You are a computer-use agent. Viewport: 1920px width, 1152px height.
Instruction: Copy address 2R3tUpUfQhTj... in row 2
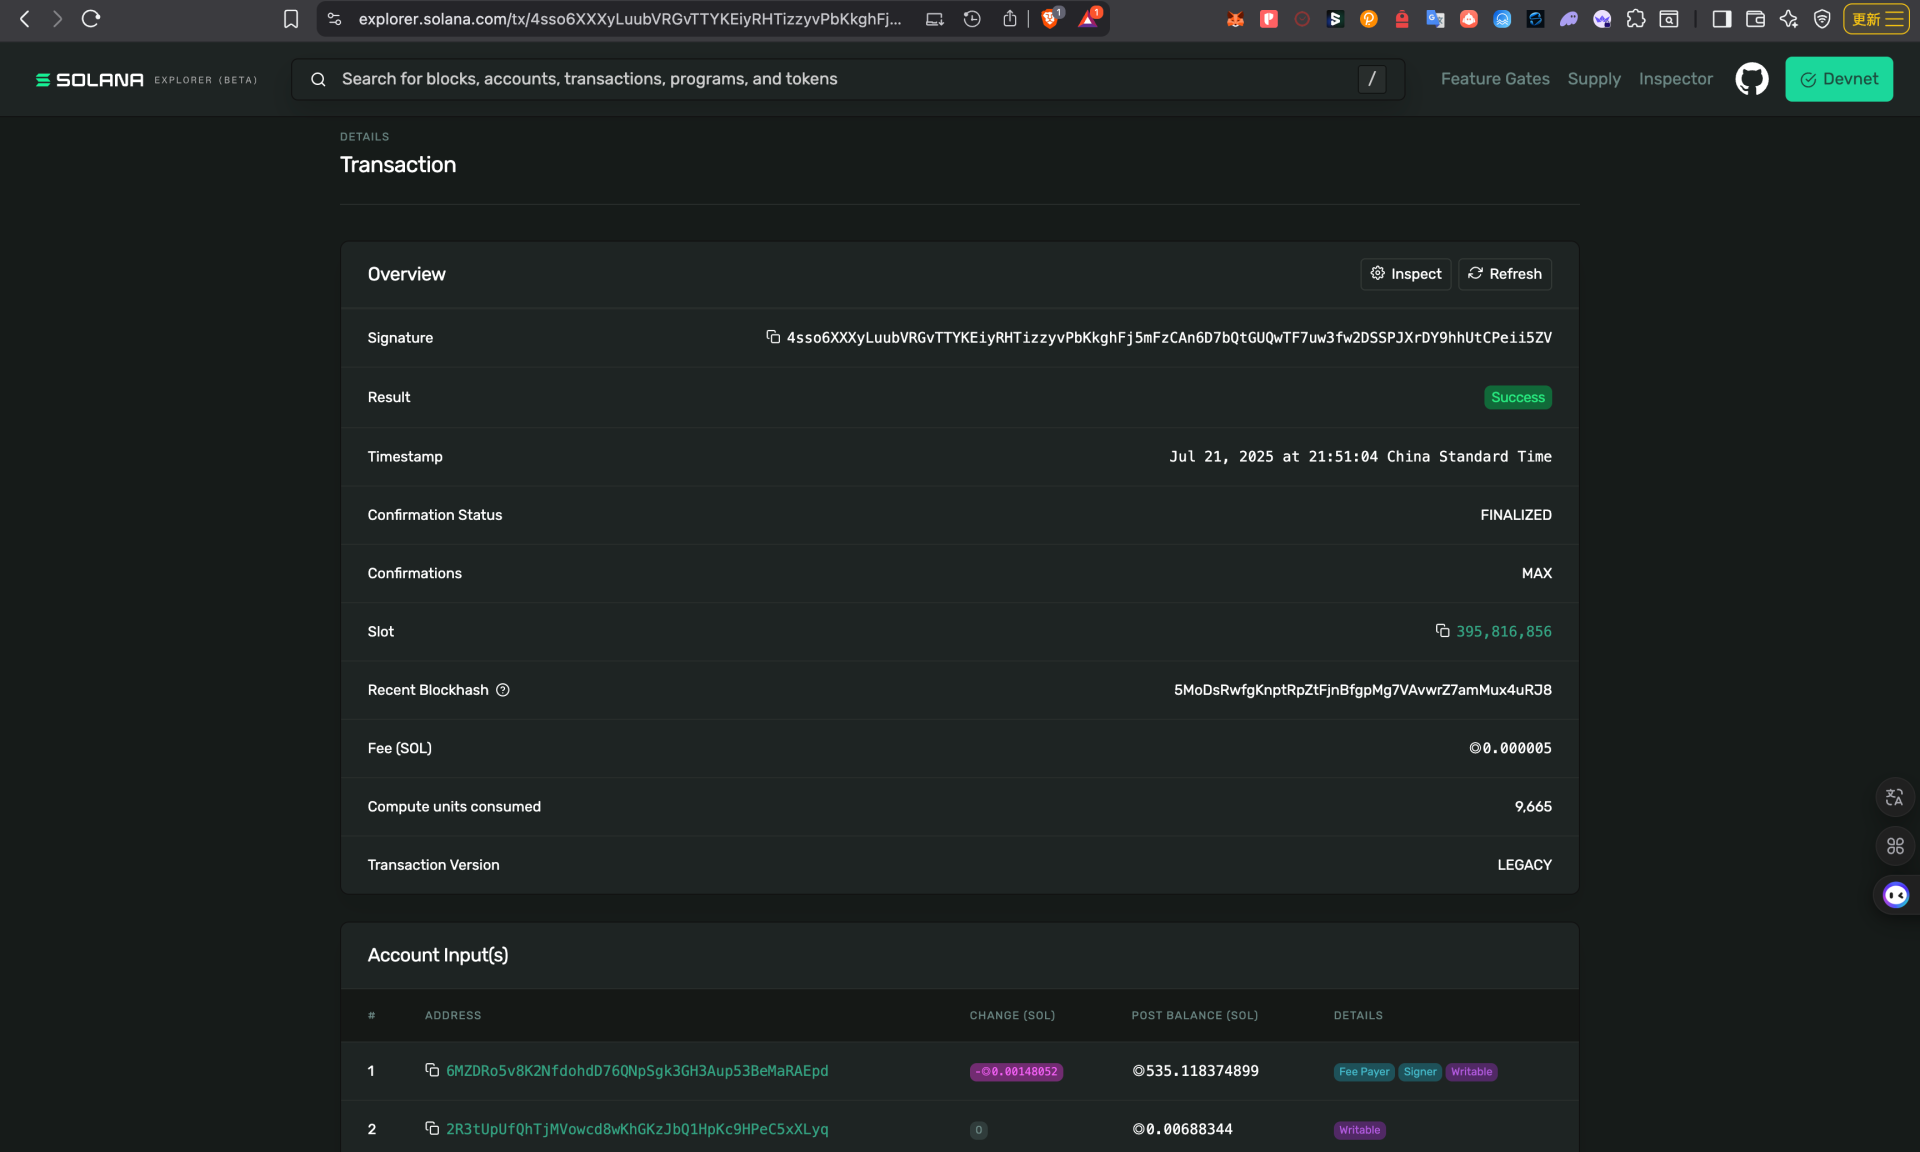coord(432,1128)
